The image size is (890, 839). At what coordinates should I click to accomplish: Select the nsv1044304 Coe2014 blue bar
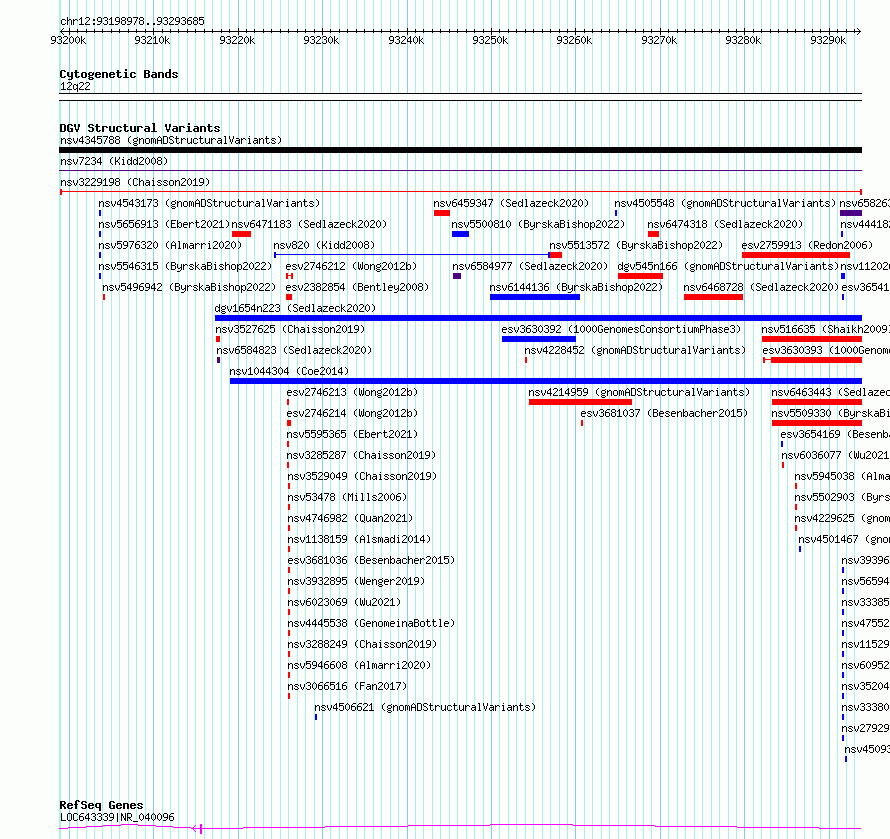coord(545,381)
